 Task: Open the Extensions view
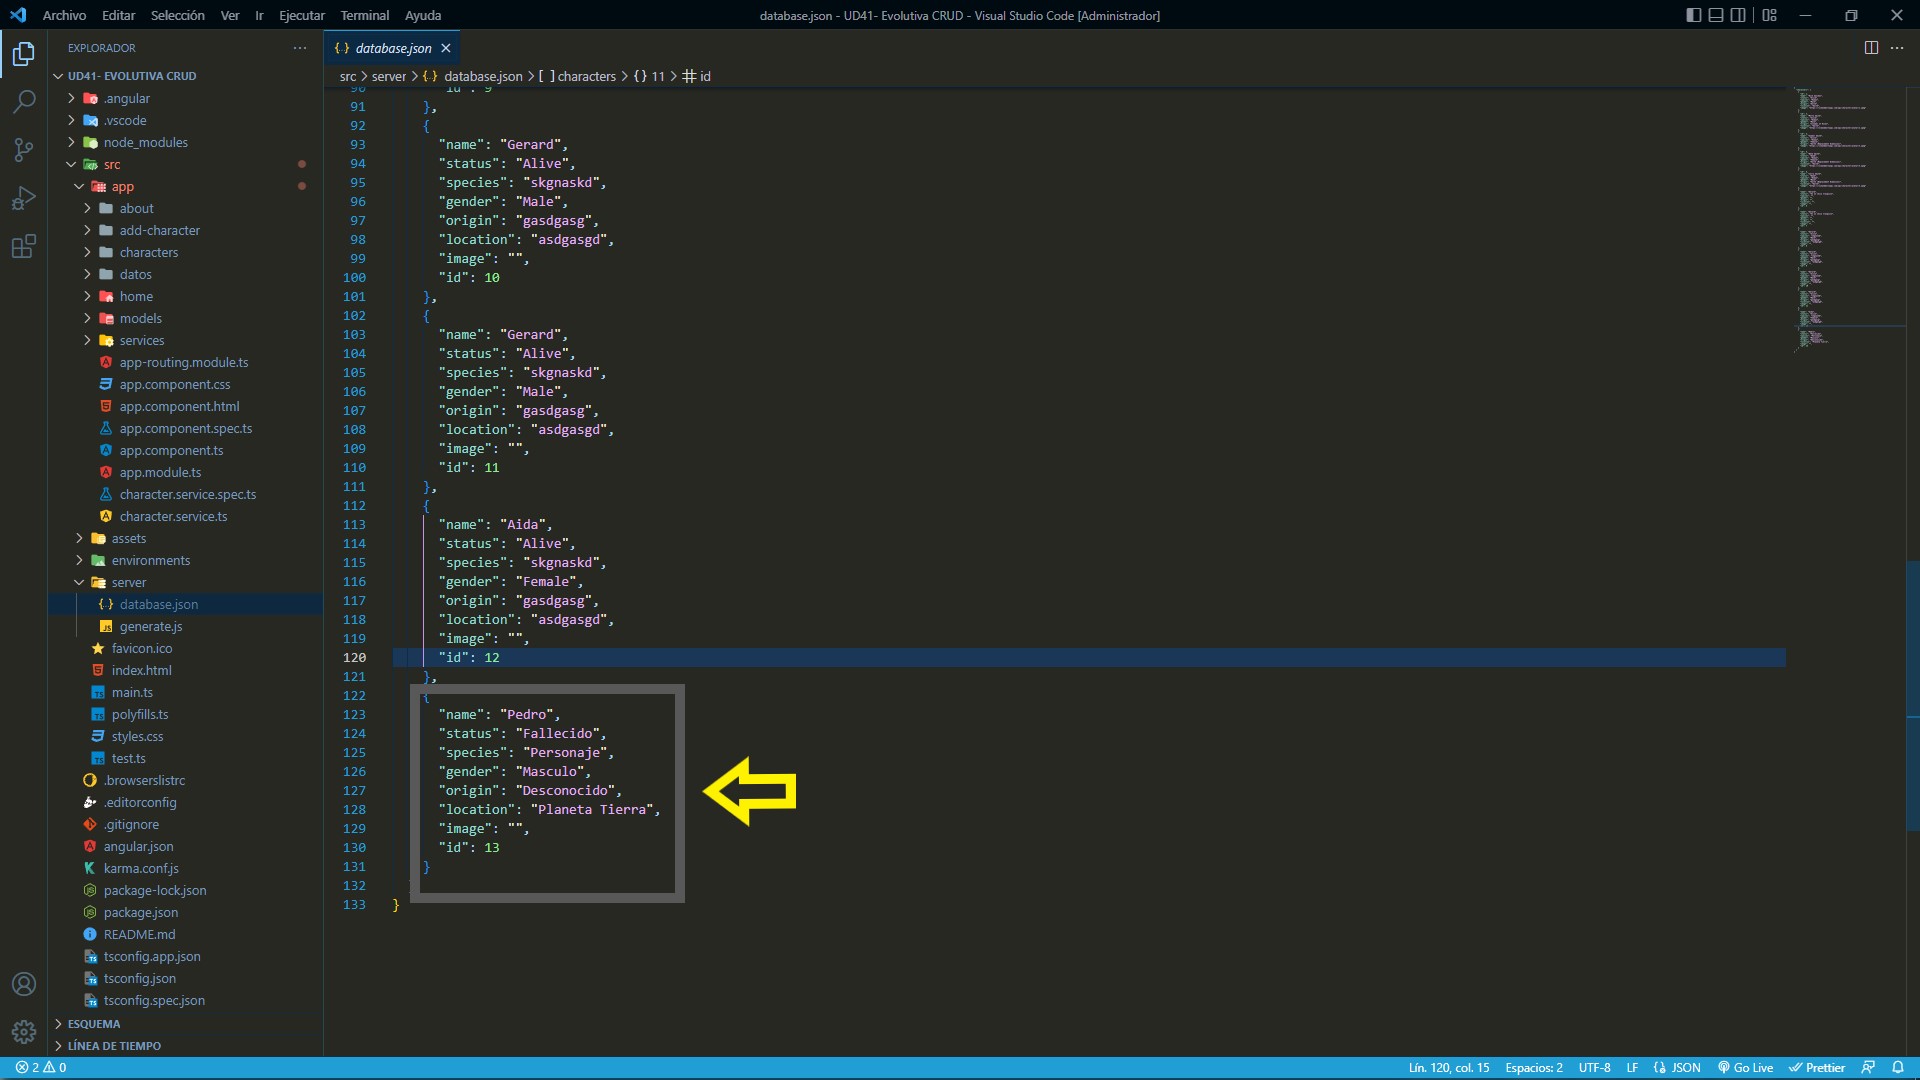tap(24, 246)
